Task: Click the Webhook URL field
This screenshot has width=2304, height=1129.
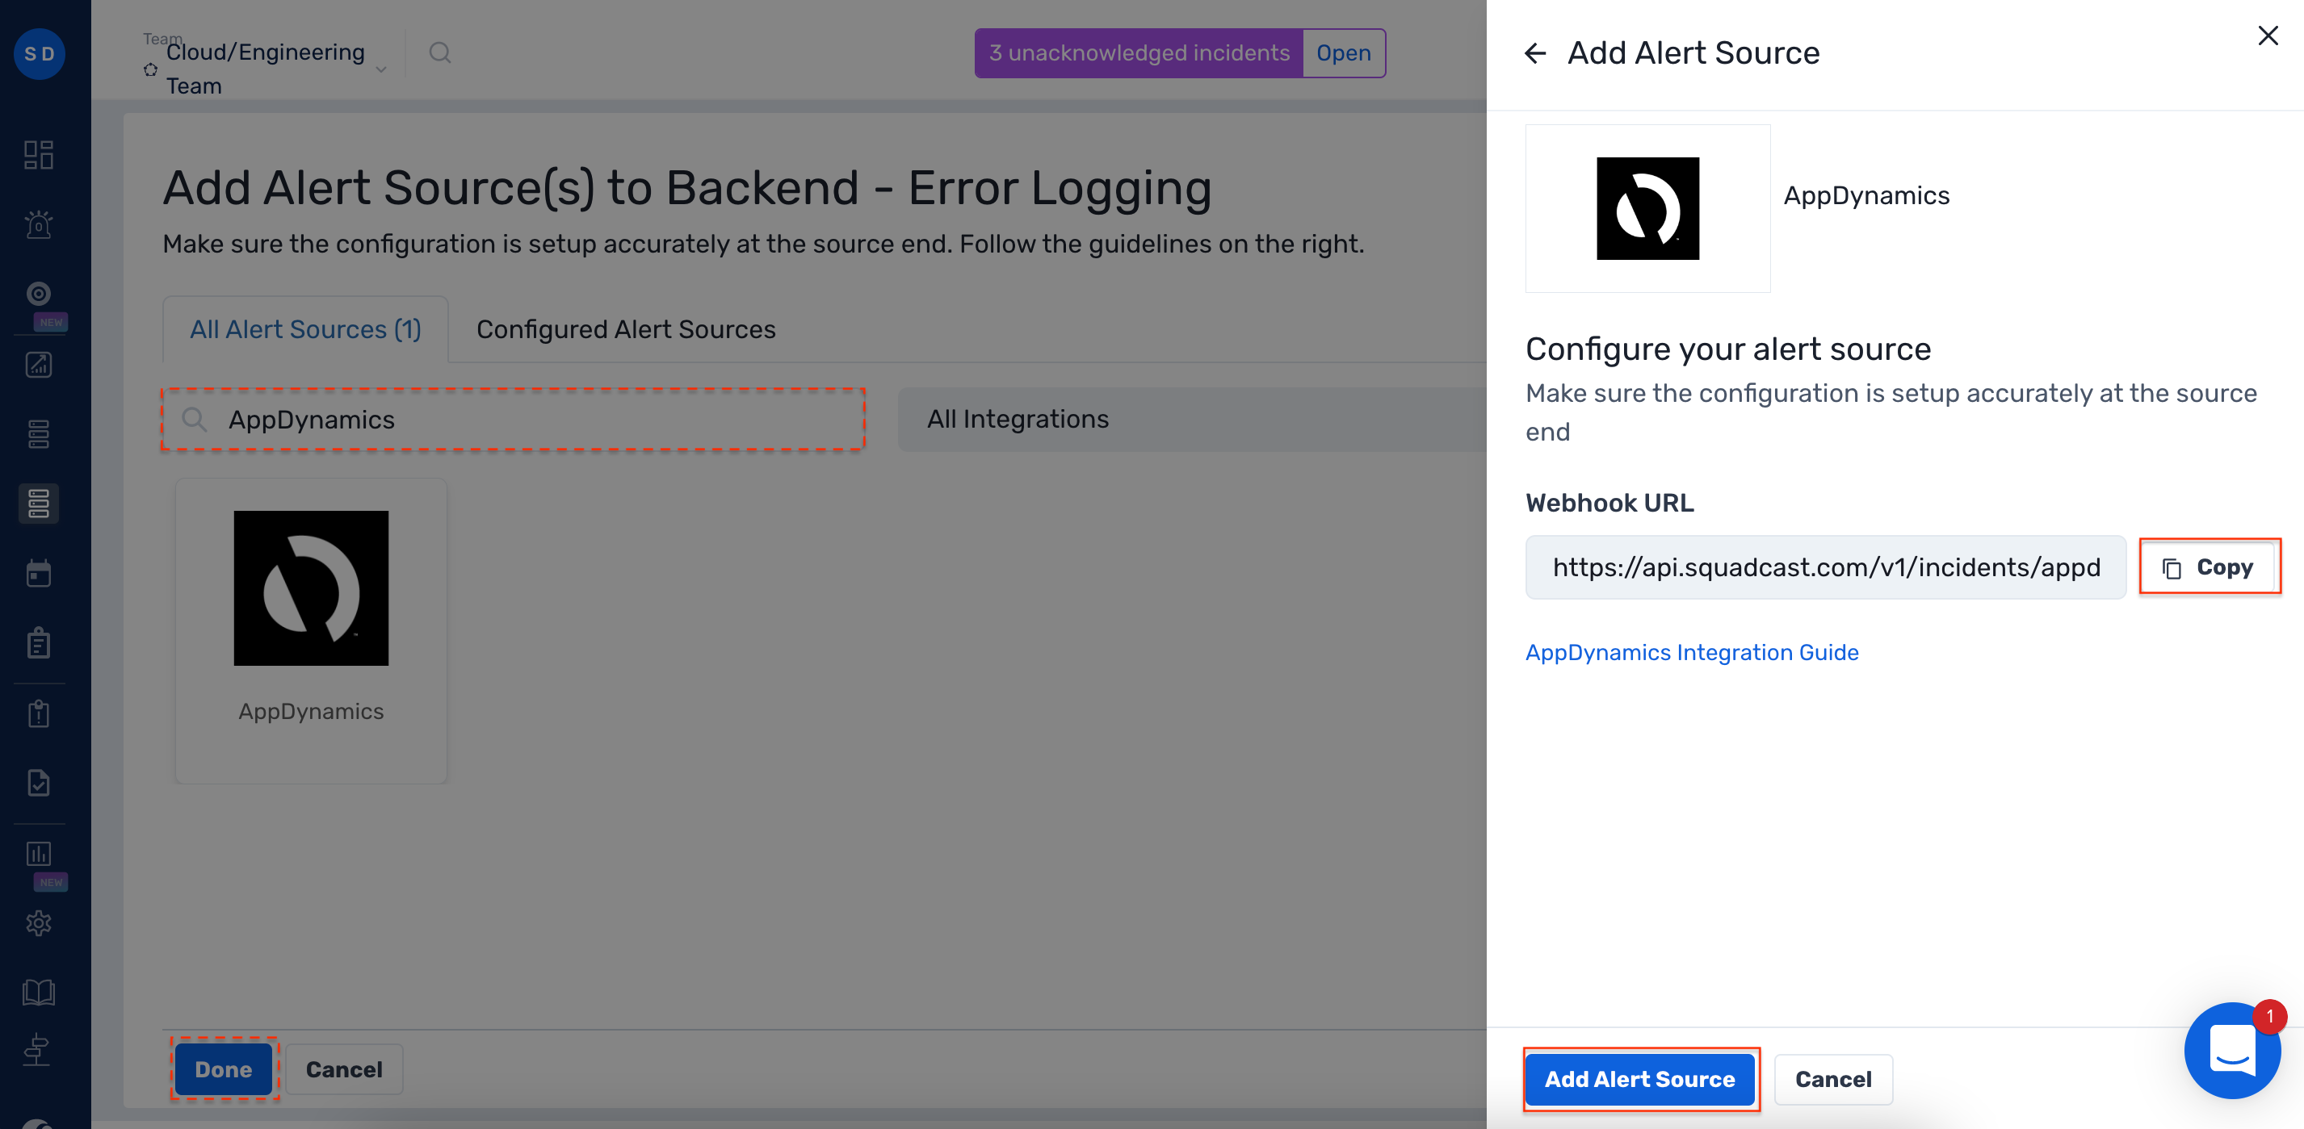Action: [1825, 567]
